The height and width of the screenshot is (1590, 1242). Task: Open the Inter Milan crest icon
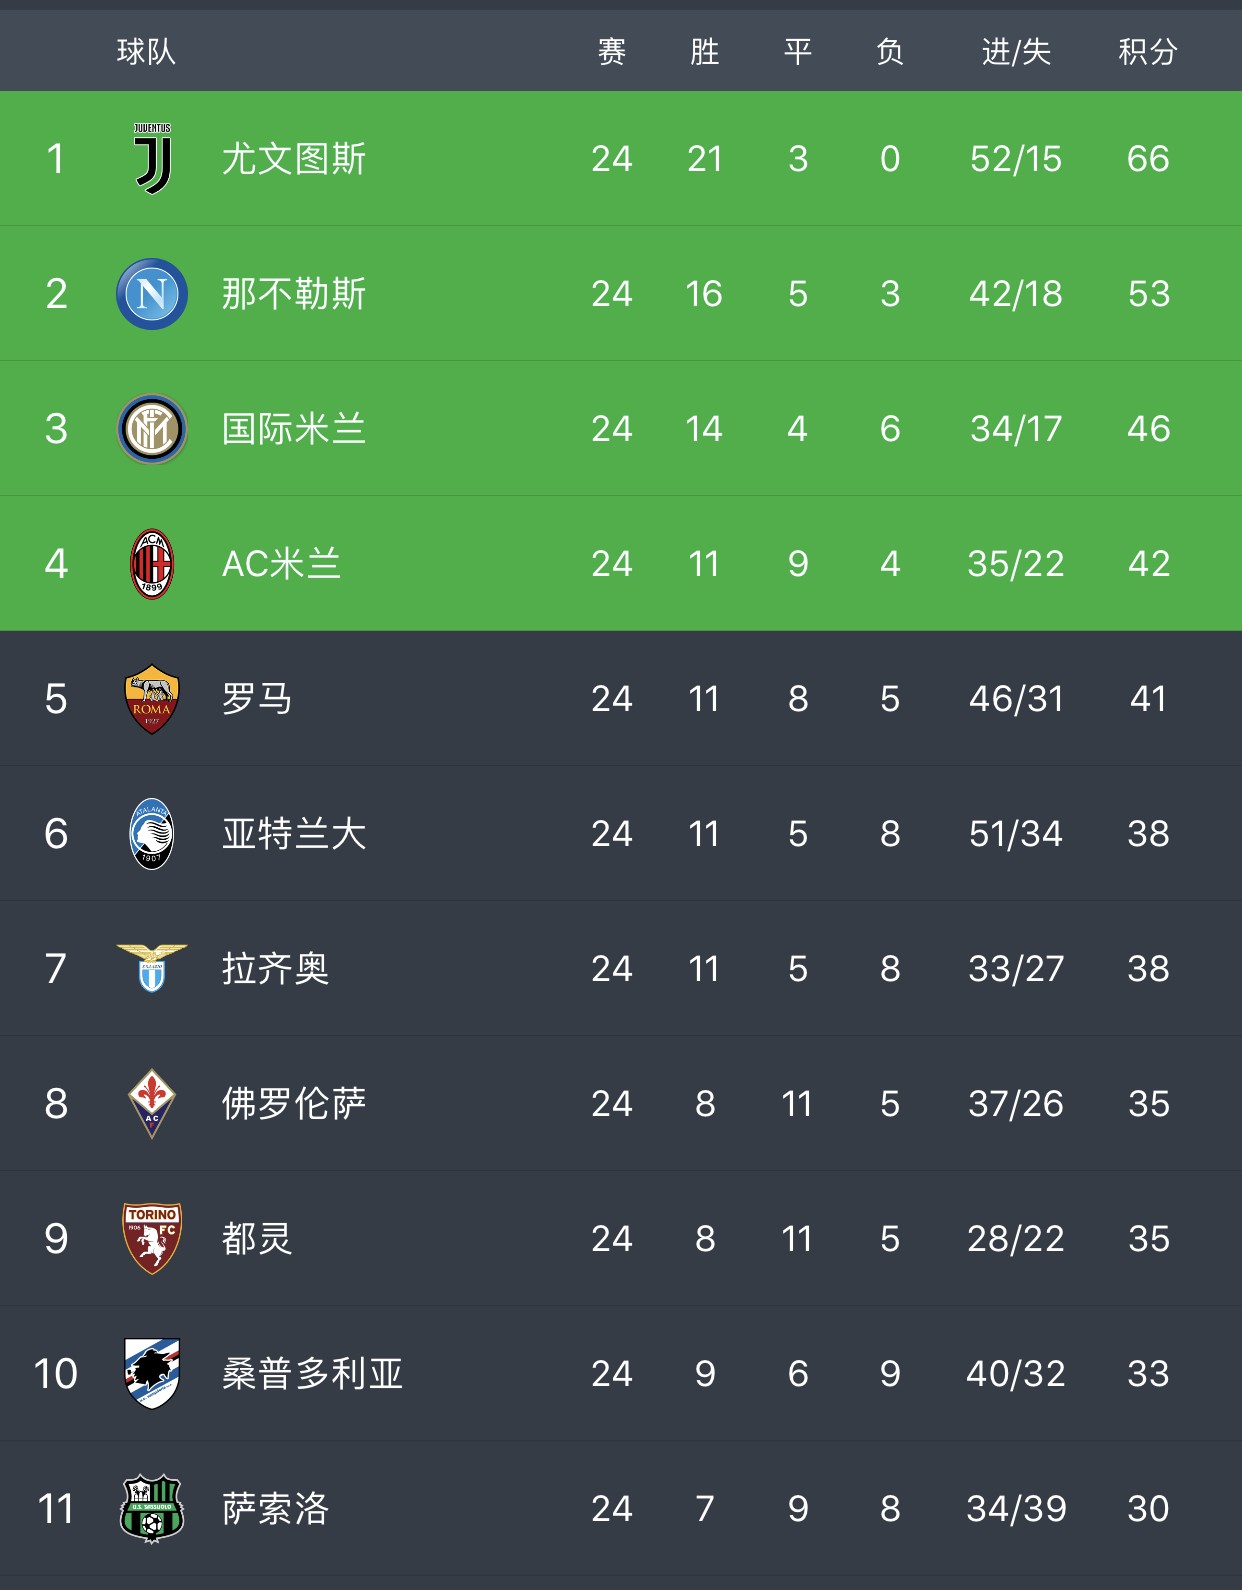[x=152, y=429]
